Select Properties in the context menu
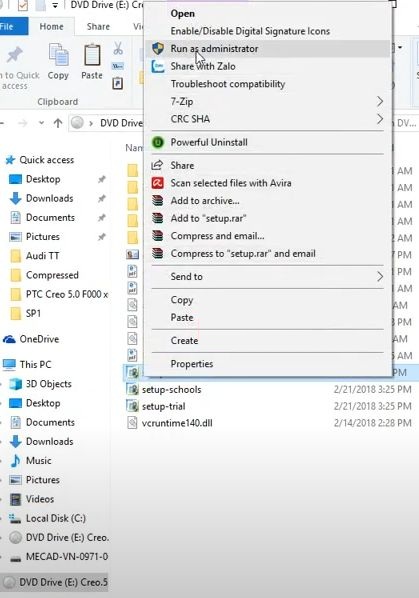This screenshot has height=598, width=419. (x=191, y=364)
